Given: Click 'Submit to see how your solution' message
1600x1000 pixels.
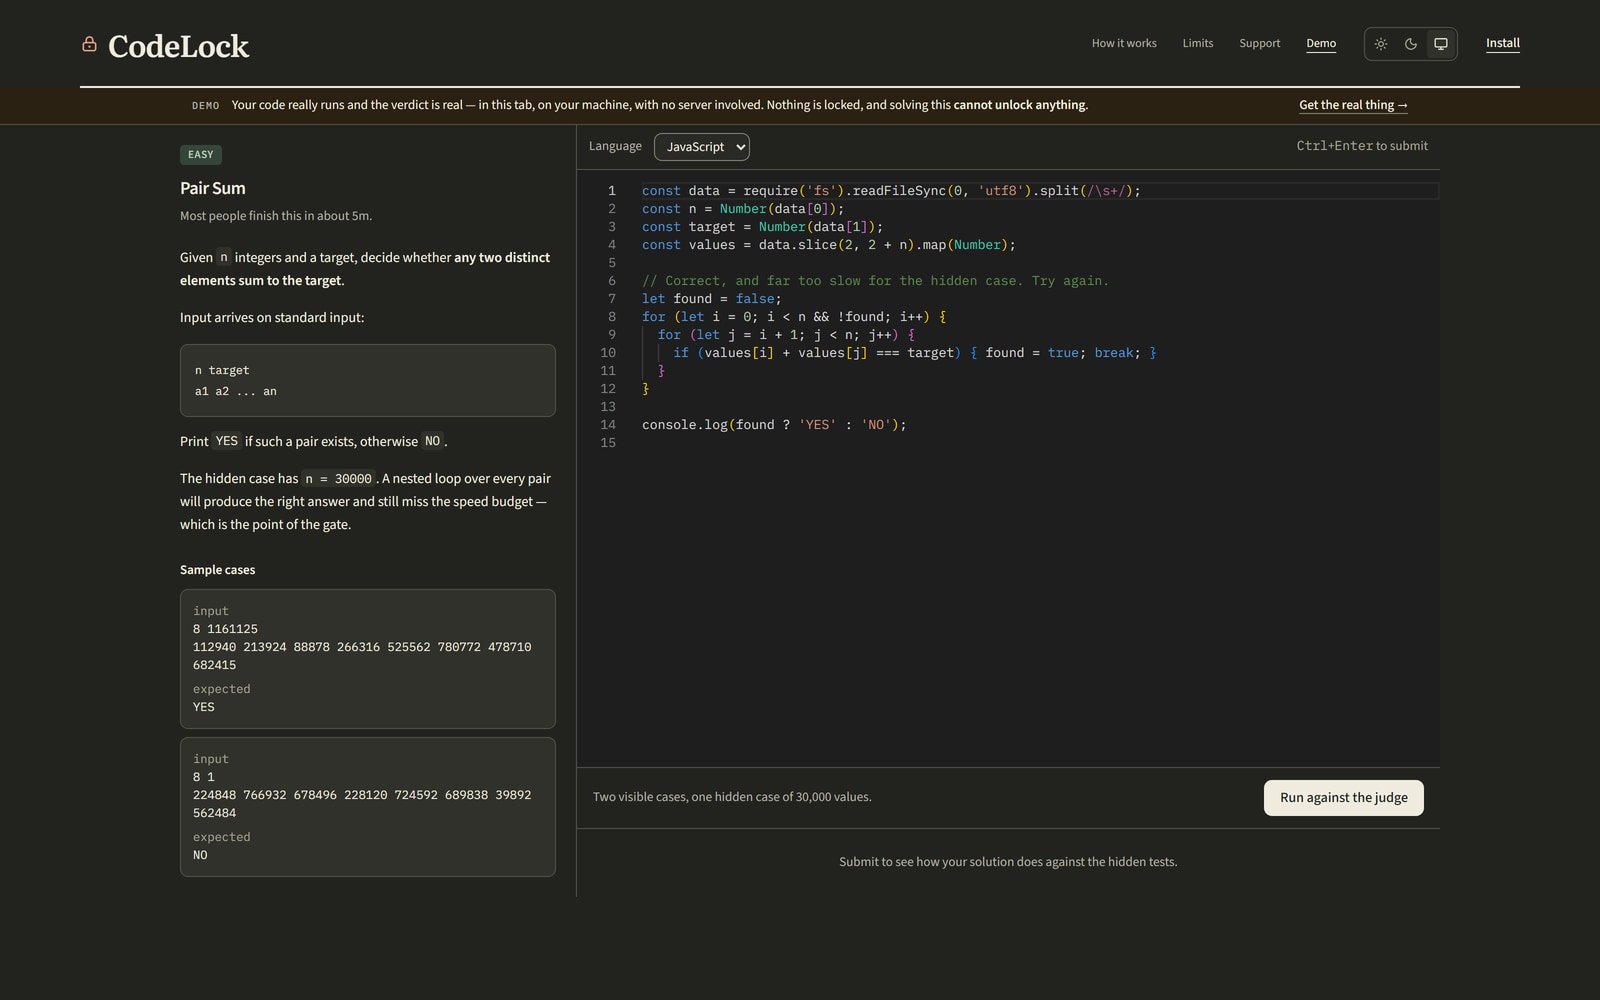Looking at the screenshot, I should pyautogui.click(x=1008, y=862).
